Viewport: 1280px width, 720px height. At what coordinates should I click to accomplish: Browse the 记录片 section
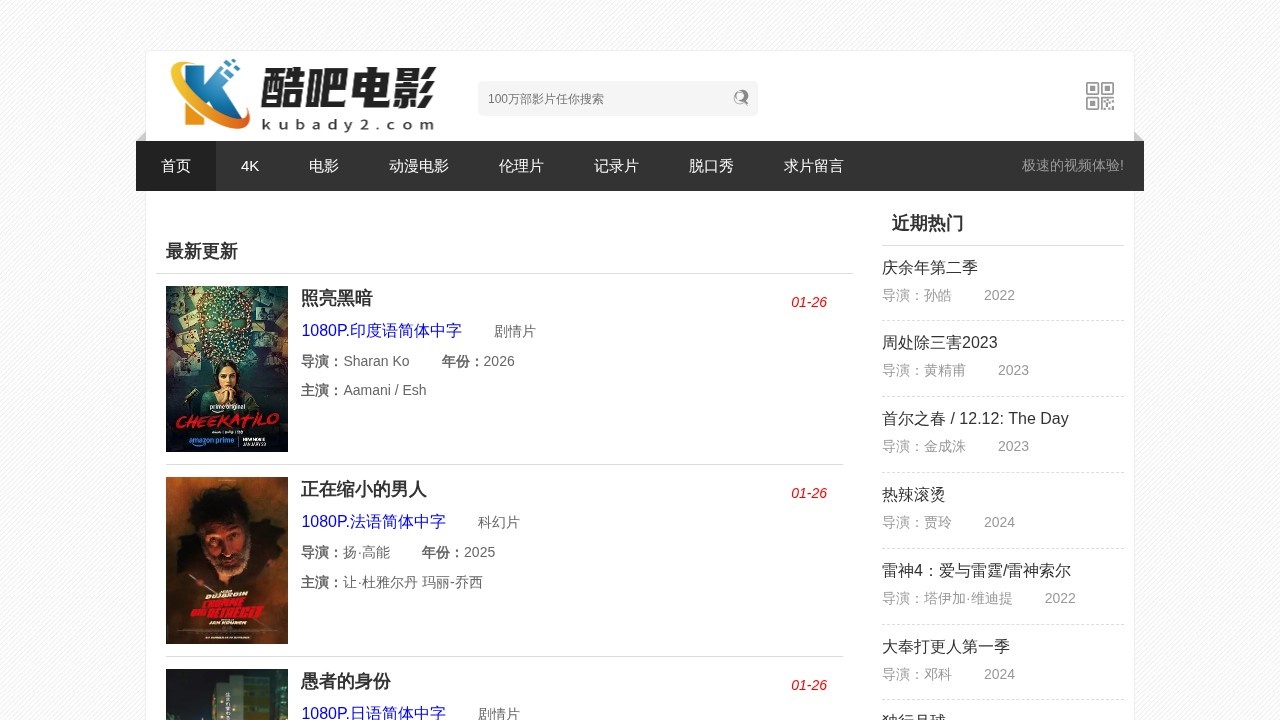(617, 166)
